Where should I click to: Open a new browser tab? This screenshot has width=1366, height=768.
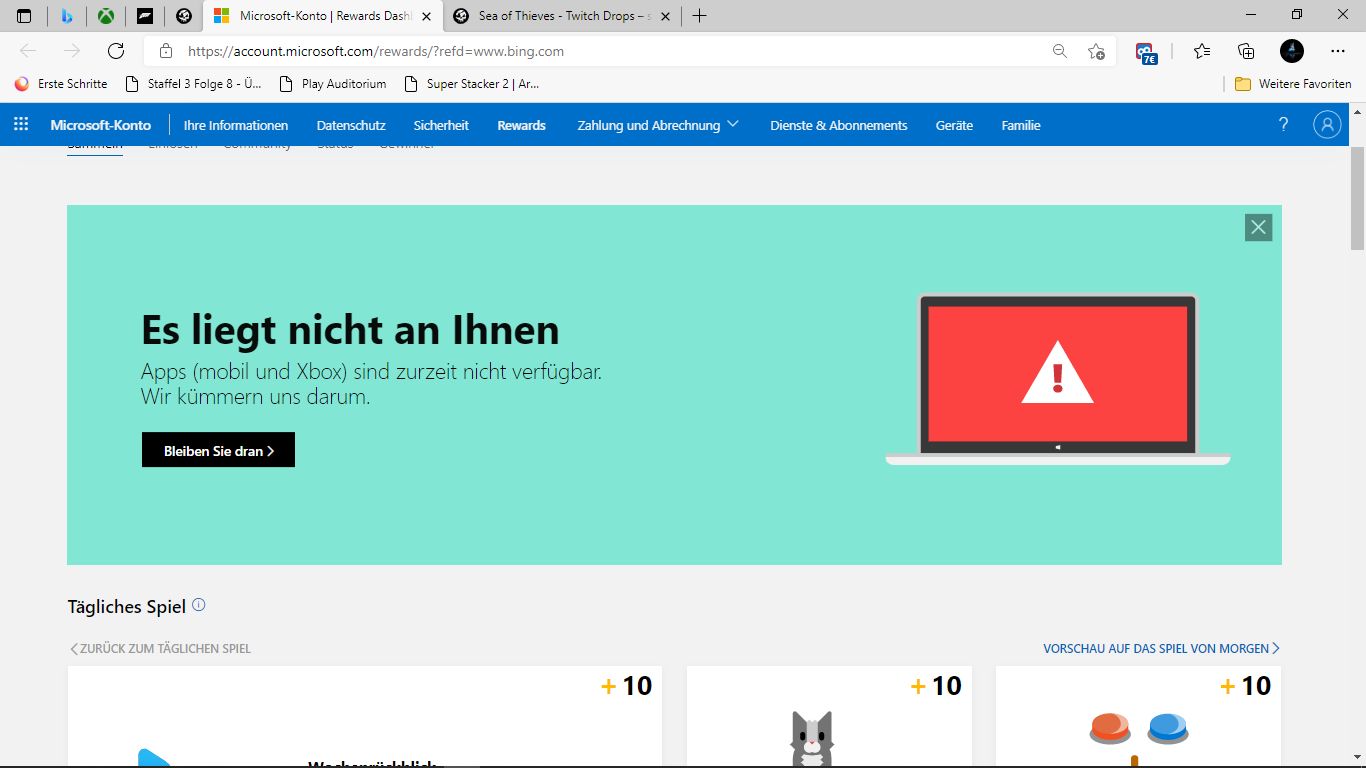(699, 16)
